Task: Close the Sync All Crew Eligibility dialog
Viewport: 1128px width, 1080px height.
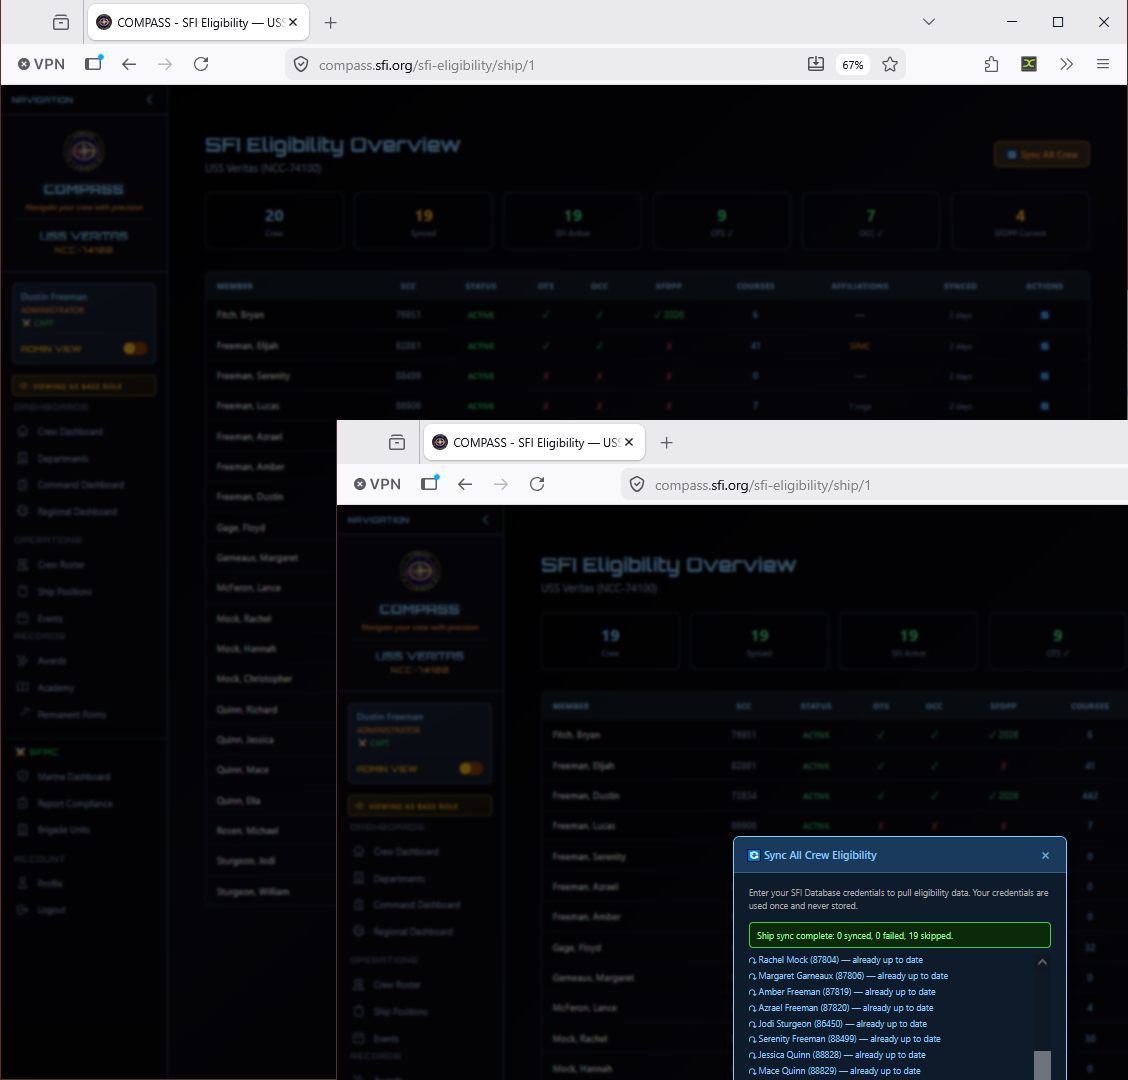Action: tap(1045, 856)
